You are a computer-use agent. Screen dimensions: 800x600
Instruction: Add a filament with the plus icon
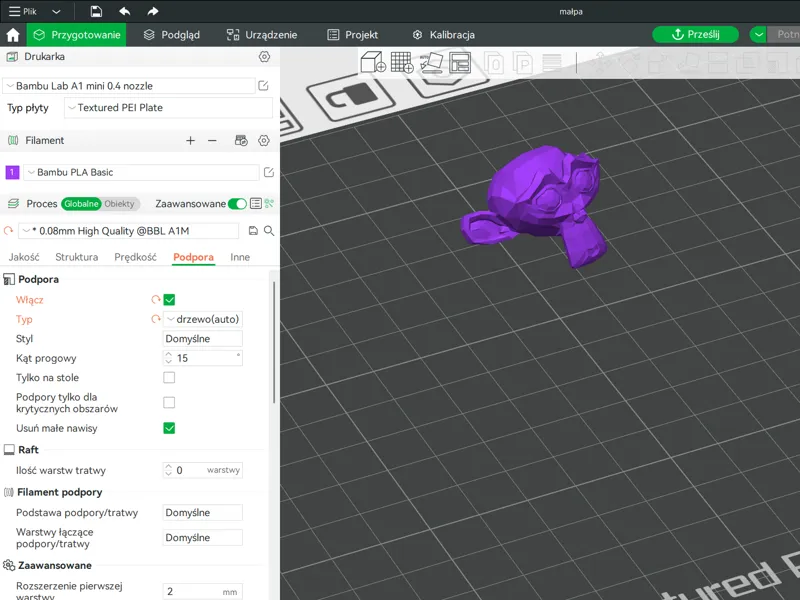(190, 140)
